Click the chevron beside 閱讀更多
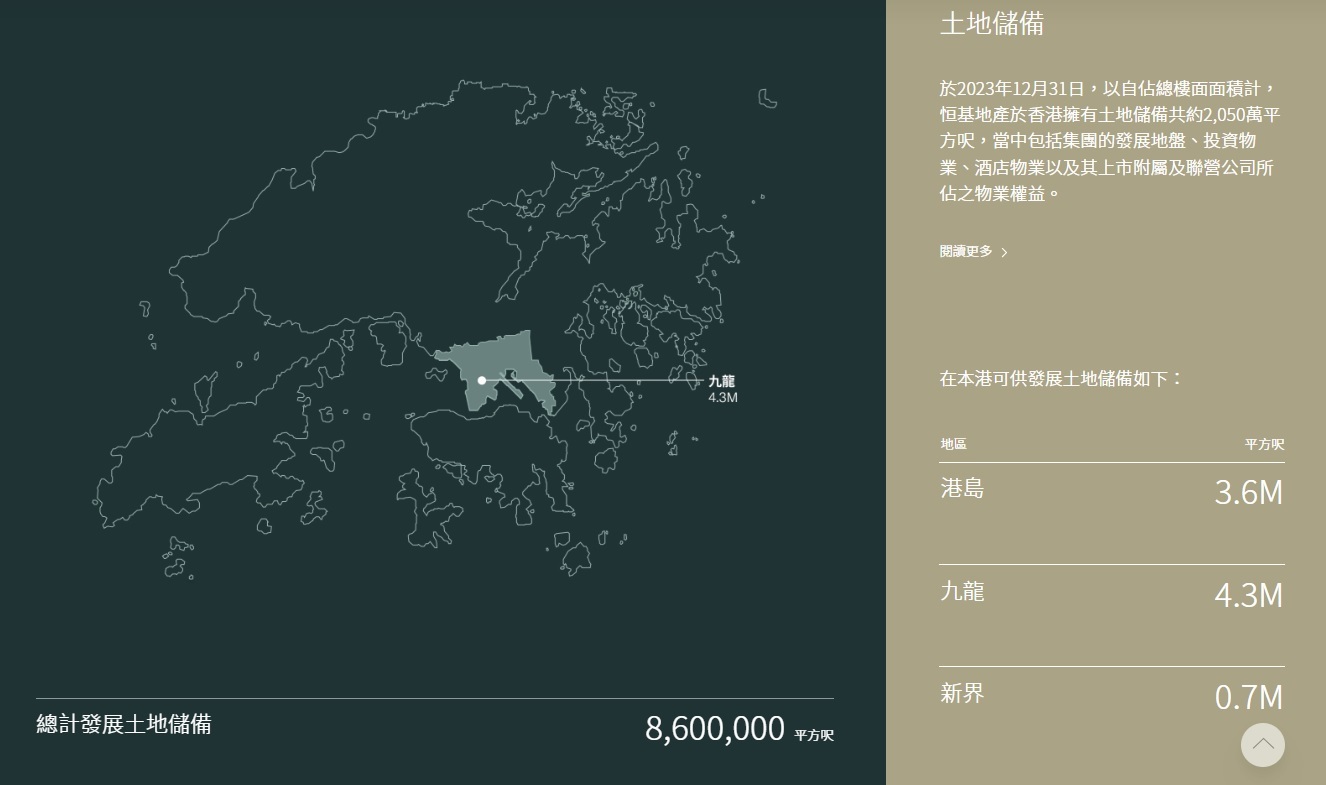Image resolution: width=1326 pixels, height=785 pixels. tap(1004, 253)
